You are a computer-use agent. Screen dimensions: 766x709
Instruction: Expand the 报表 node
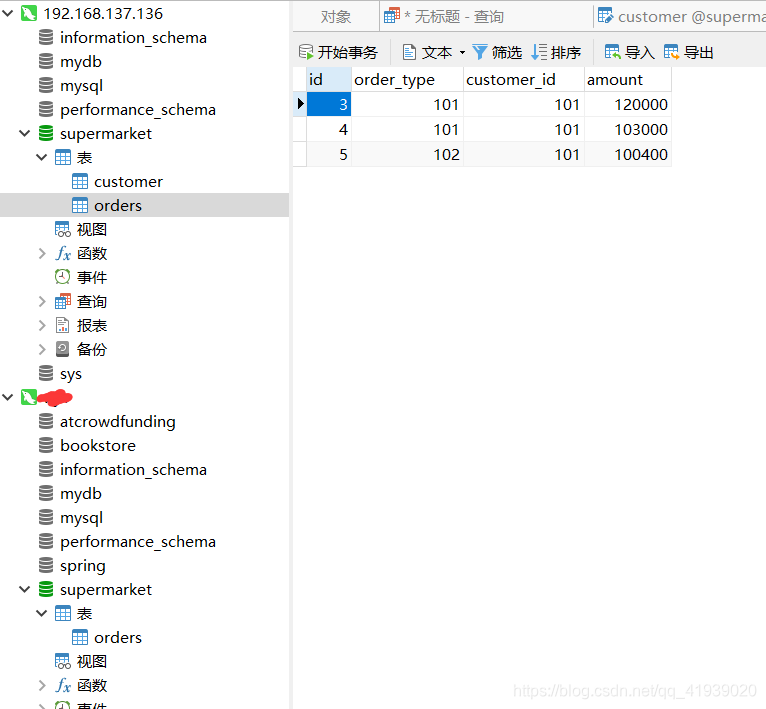(x=42, y=325)
